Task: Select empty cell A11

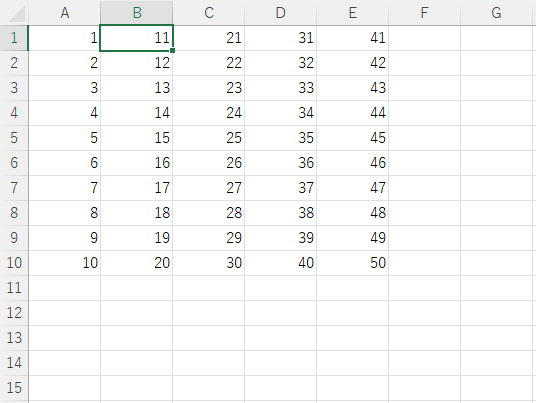Action: coord(65,288)
